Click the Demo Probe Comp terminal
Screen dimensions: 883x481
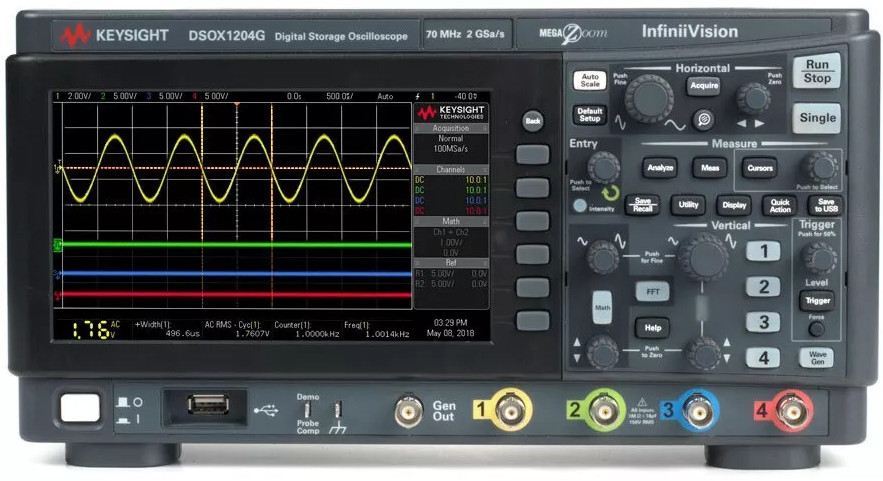coord(308,409)
